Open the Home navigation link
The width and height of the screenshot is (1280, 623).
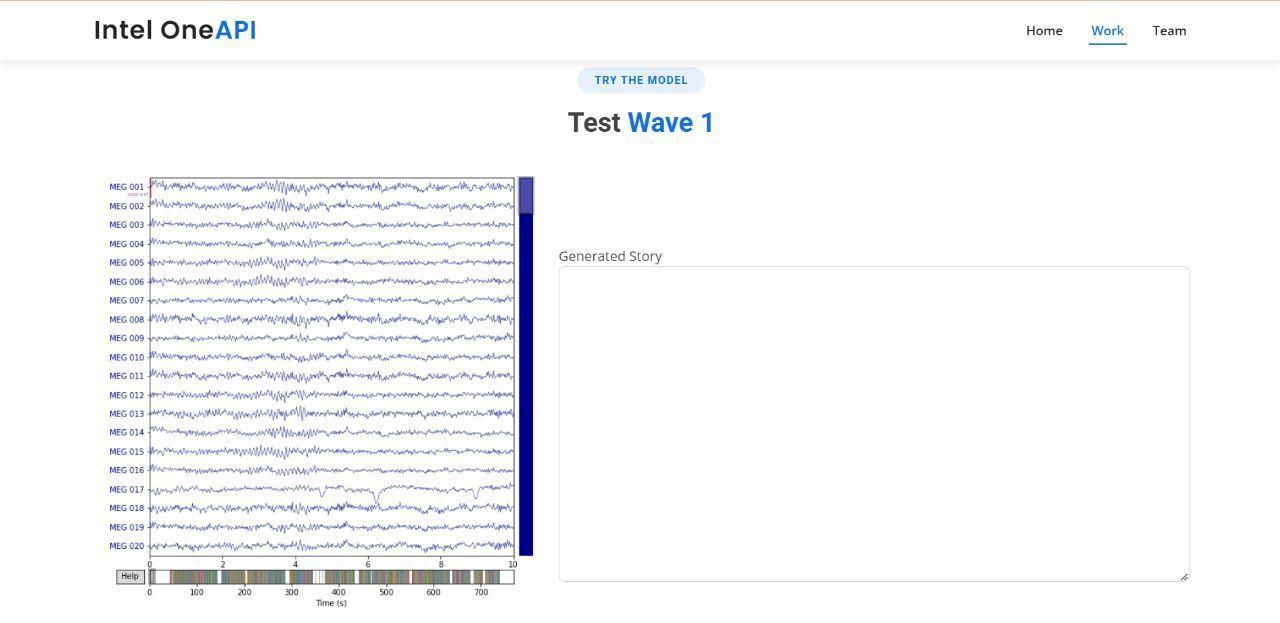[1044, 31]
